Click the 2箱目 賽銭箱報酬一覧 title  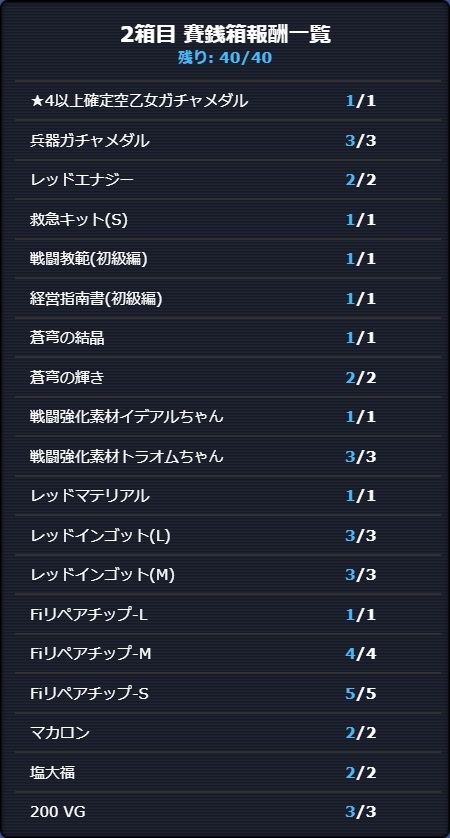[225, 34]
